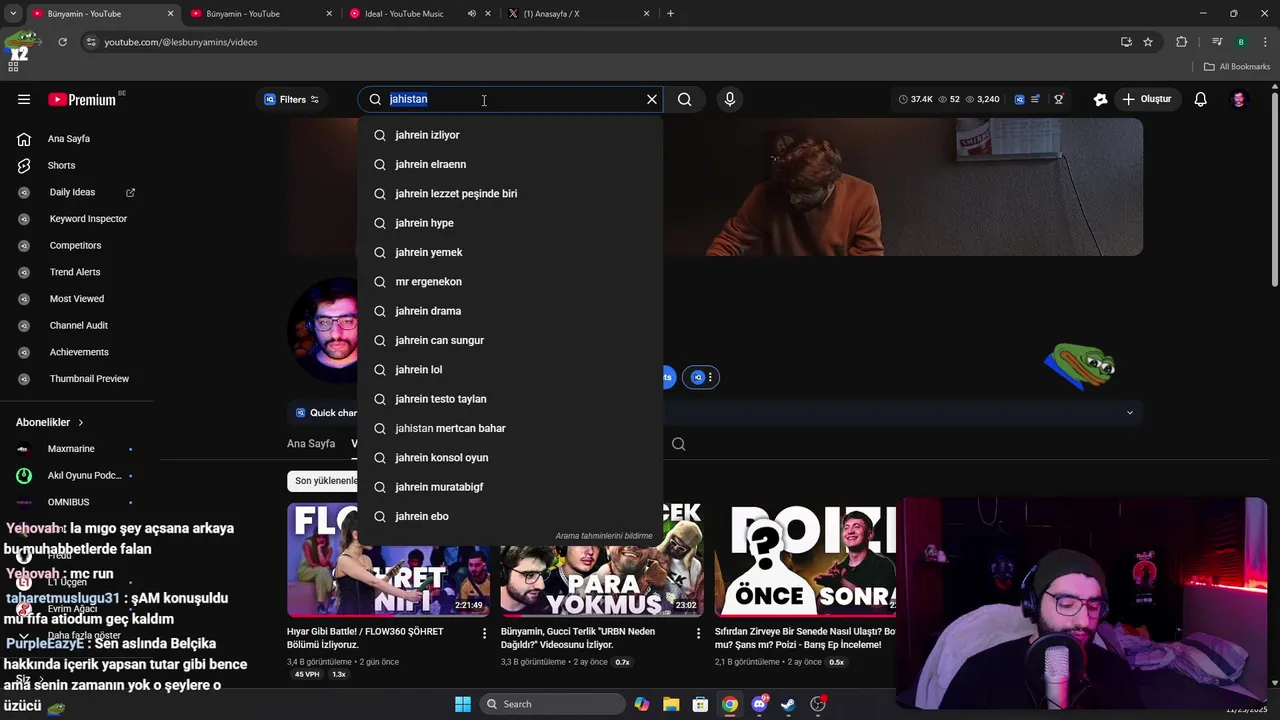Open the Chrome extensions puzzle icon
Image resolution: width=1280 pixels, height=720 pixels.
point(1182,42)
